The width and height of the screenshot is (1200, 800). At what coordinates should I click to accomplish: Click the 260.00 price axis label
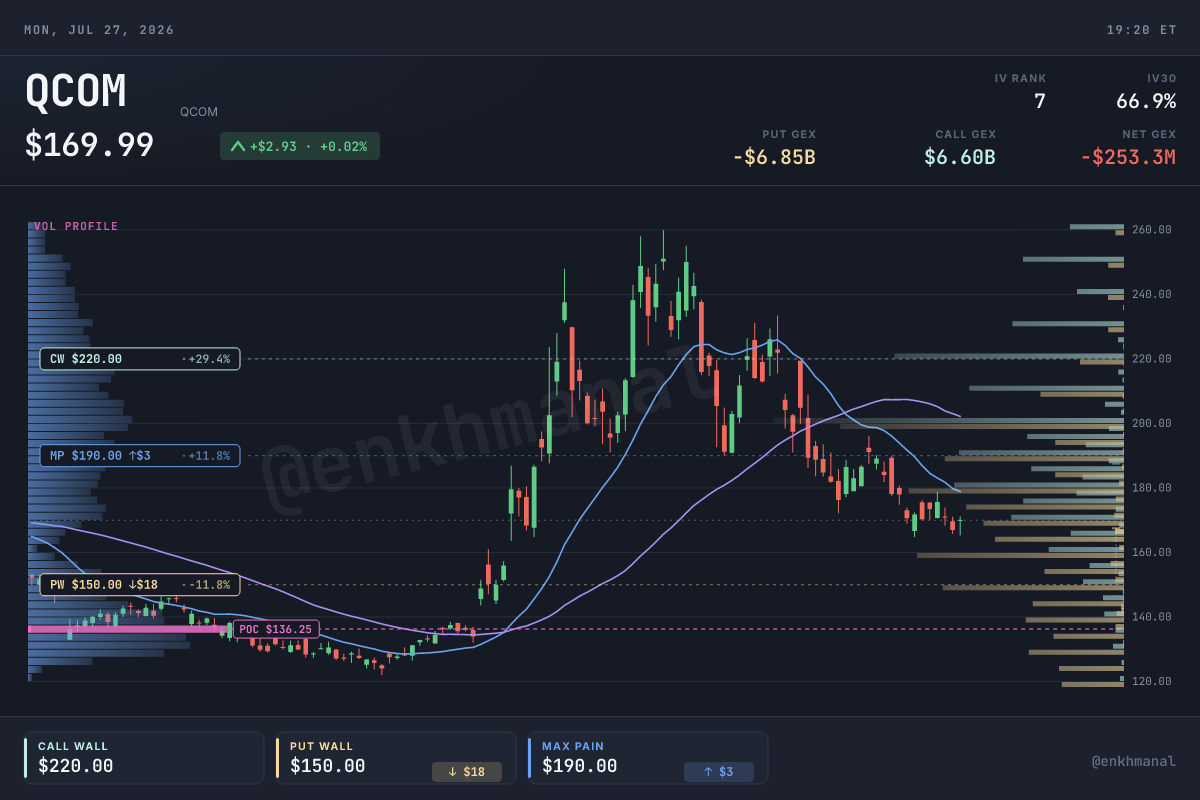pyautogui.click(x=1152, y=230)
